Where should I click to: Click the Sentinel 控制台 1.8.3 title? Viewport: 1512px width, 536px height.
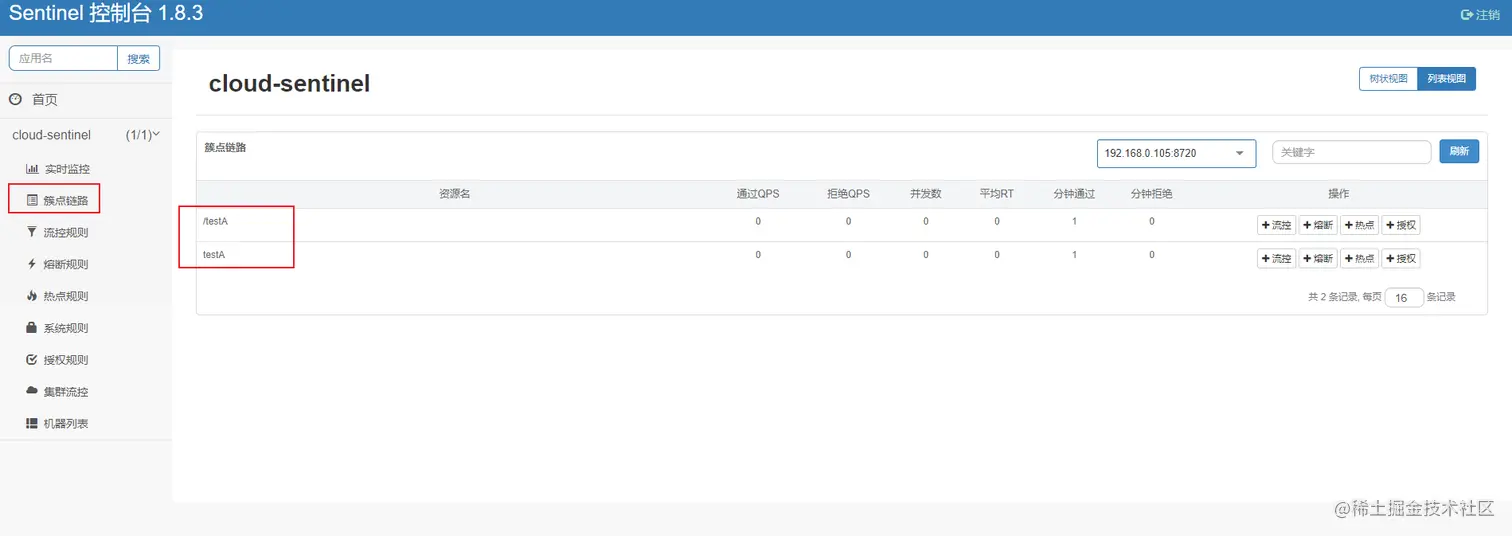[106, 14]
